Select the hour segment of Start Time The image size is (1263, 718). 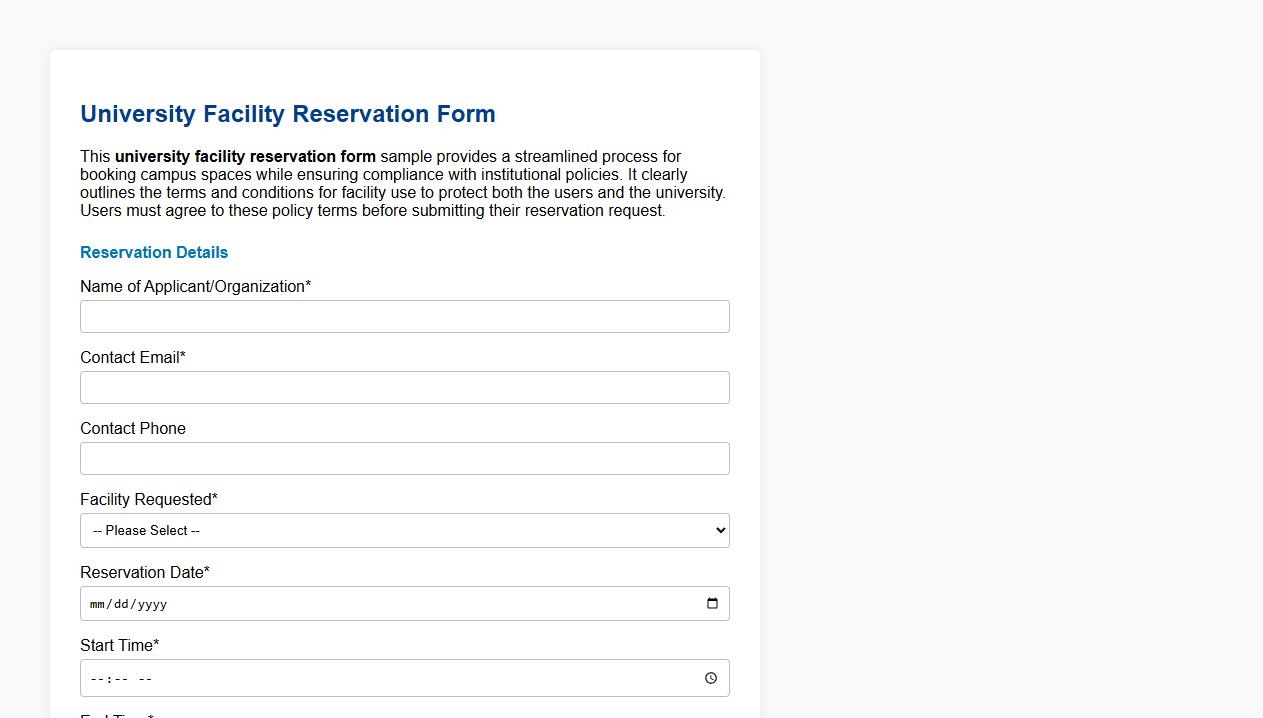tap(95, 678)
